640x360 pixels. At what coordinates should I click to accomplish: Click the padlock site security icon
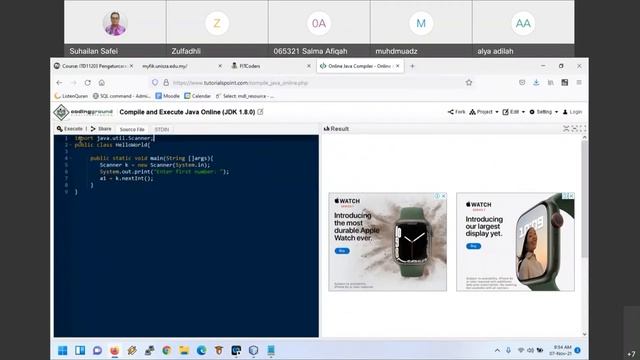tap(166, 82)
